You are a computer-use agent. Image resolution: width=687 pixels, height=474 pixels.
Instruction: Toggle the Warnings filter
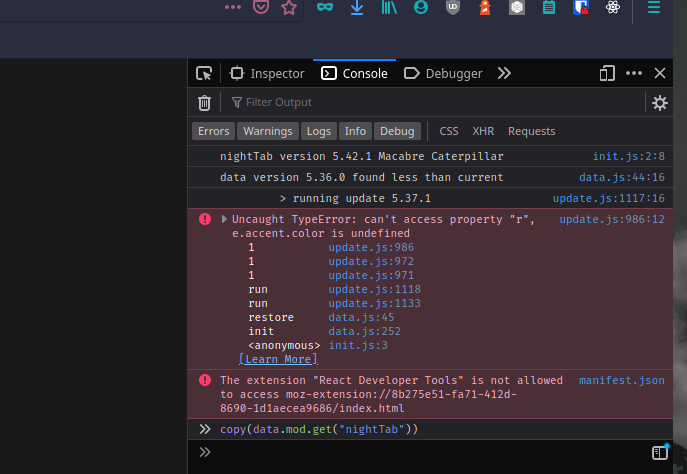pyautogui.click(x=268, y=131)
